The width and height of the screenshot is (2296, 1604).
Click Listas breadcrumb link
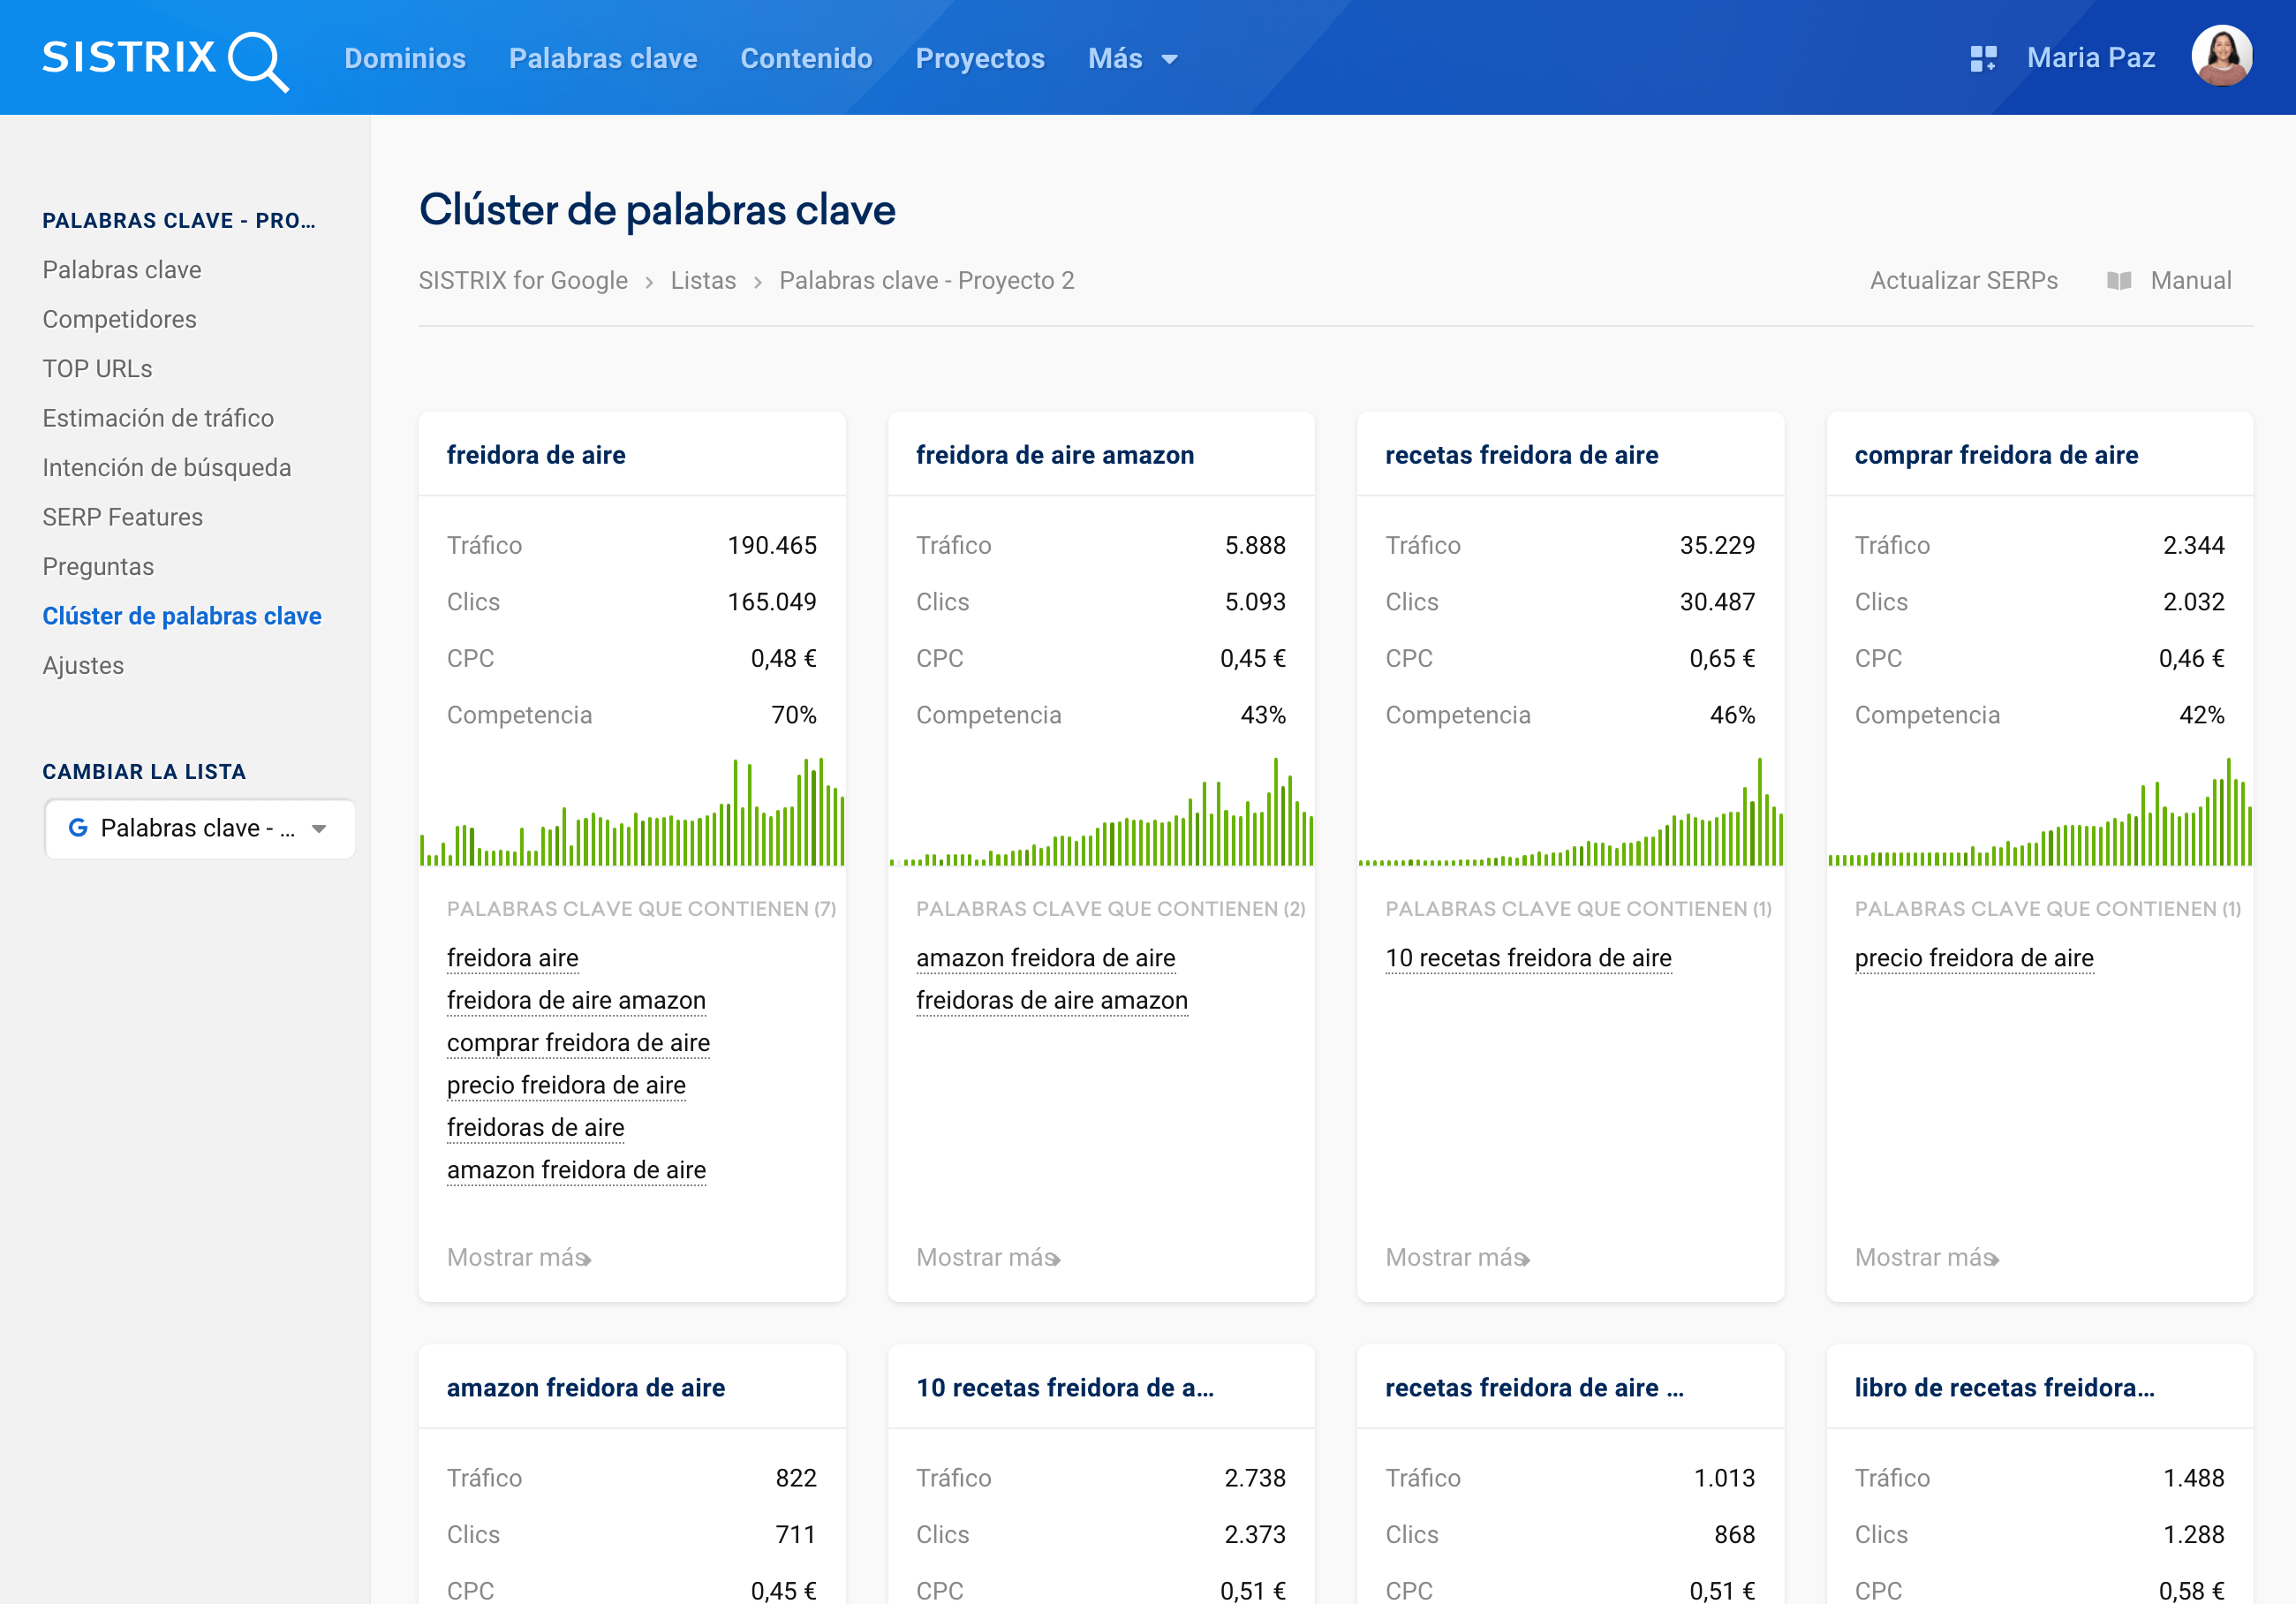[x=703, y=281]
